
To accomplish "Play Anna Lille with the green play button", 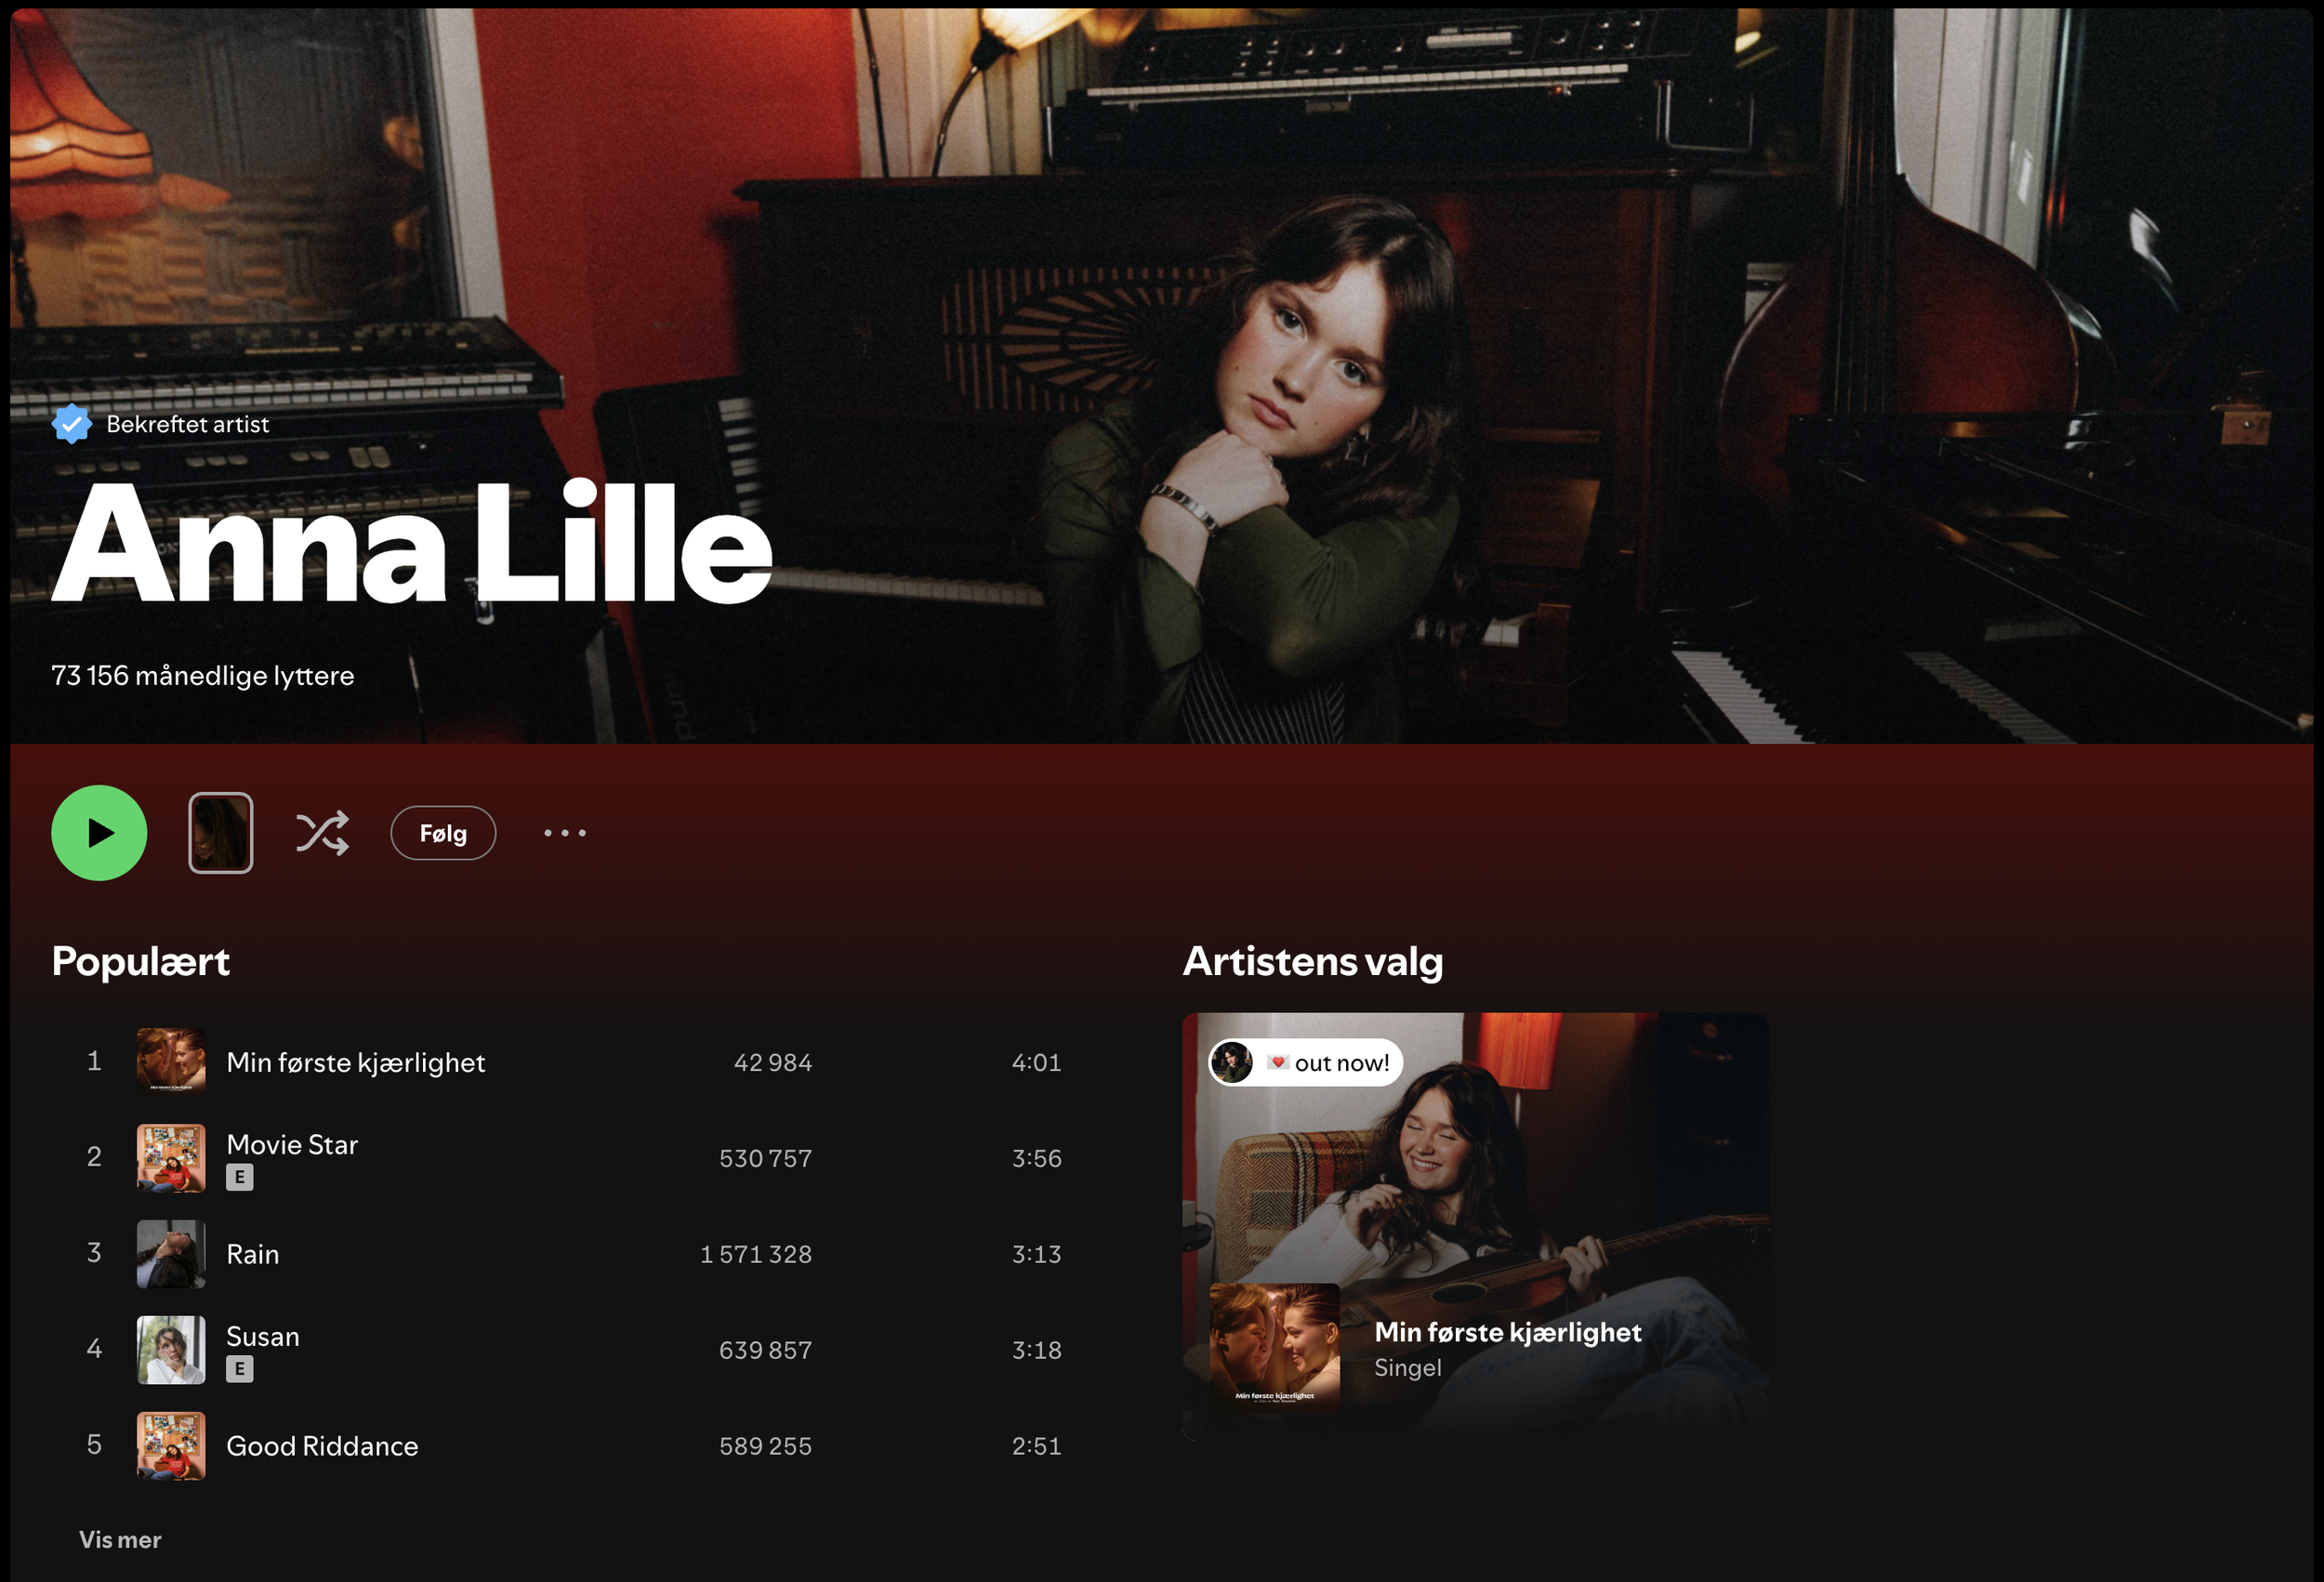I will [x=99, y=833].
